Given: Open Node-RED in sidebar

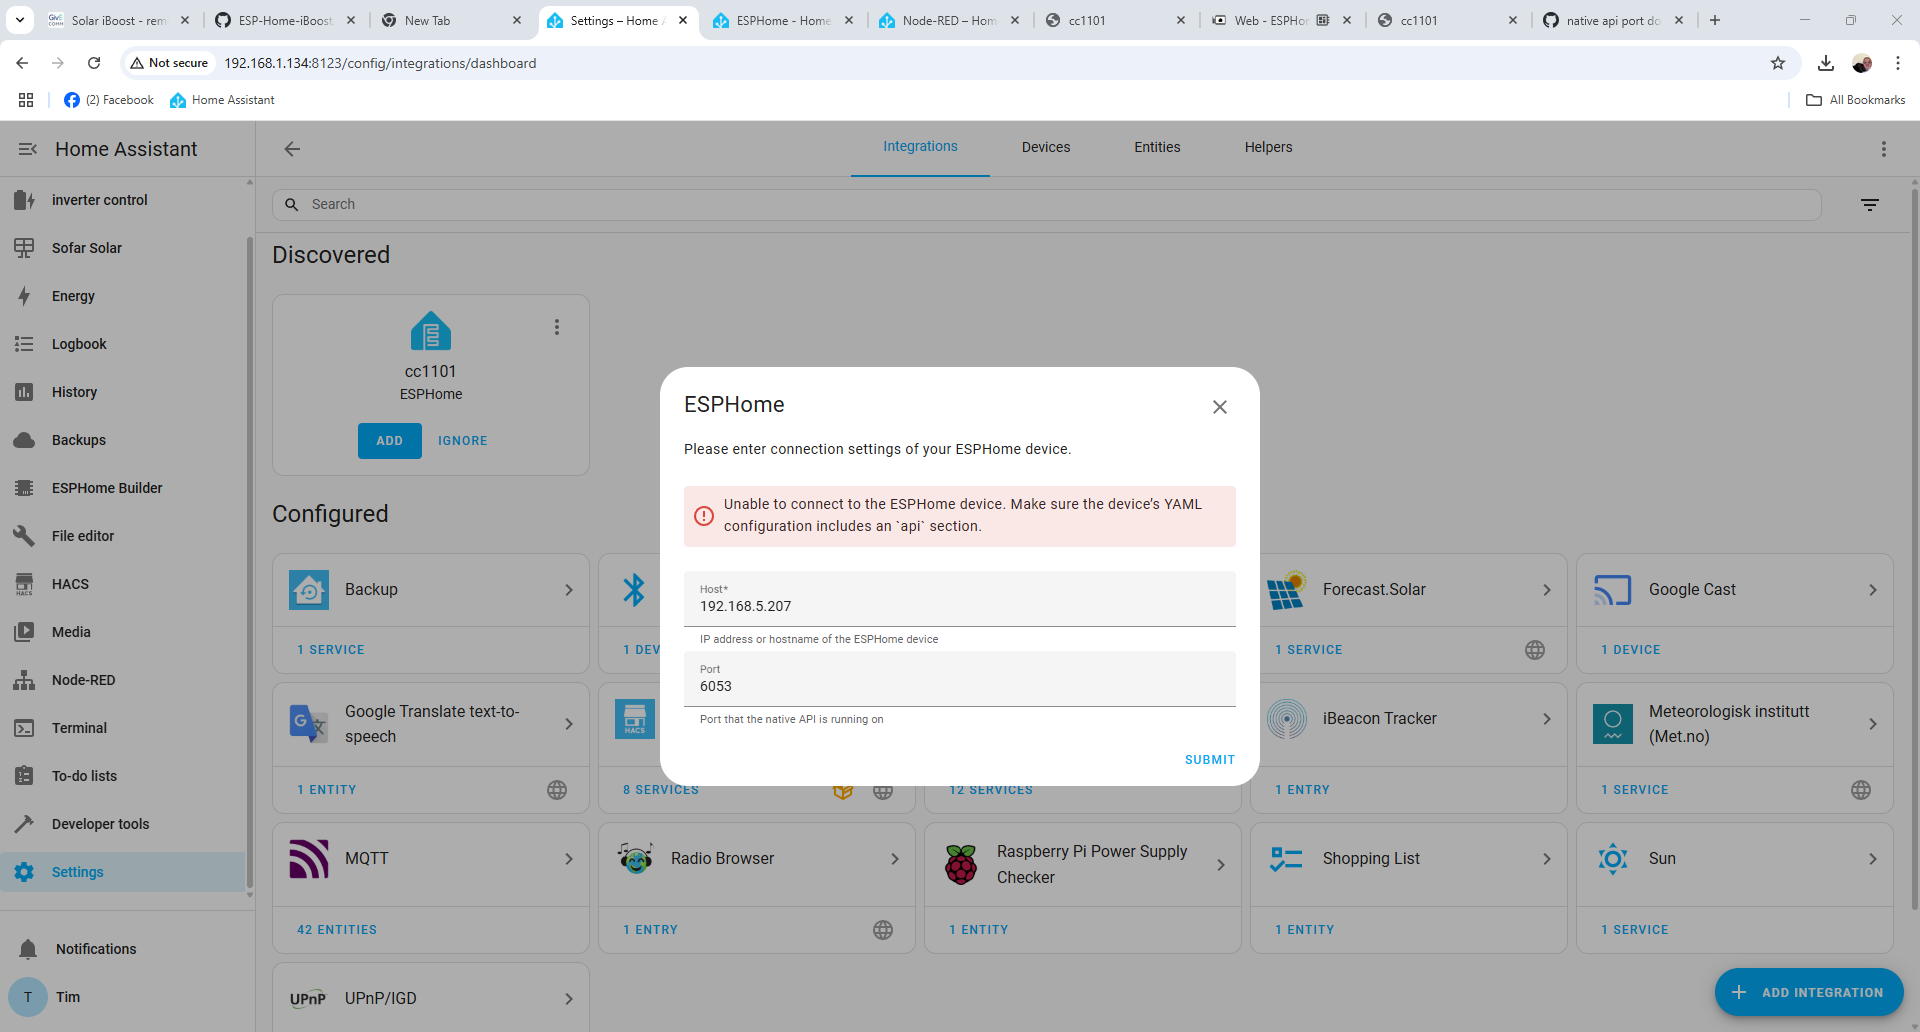Looking at the screenshot, I should pyautogui.click(x=122, y=680).
